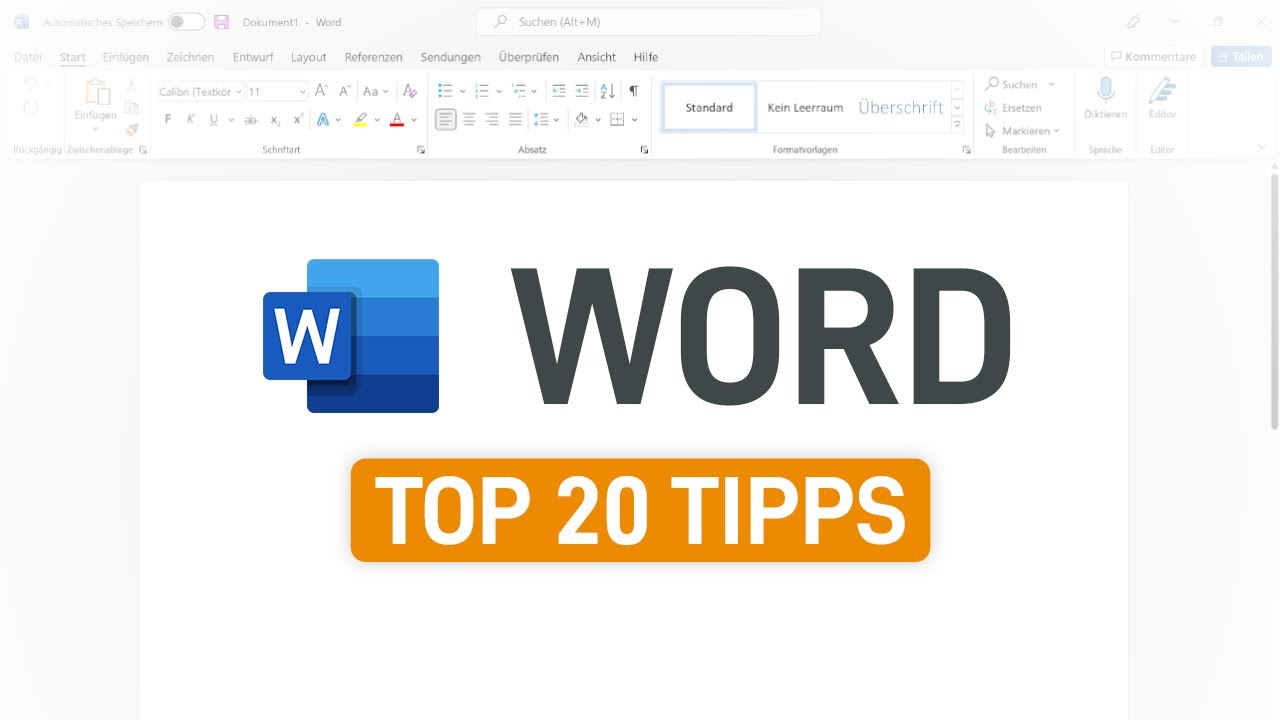Undo the last action
The image size is (1280, 720).
click(30, 84)
